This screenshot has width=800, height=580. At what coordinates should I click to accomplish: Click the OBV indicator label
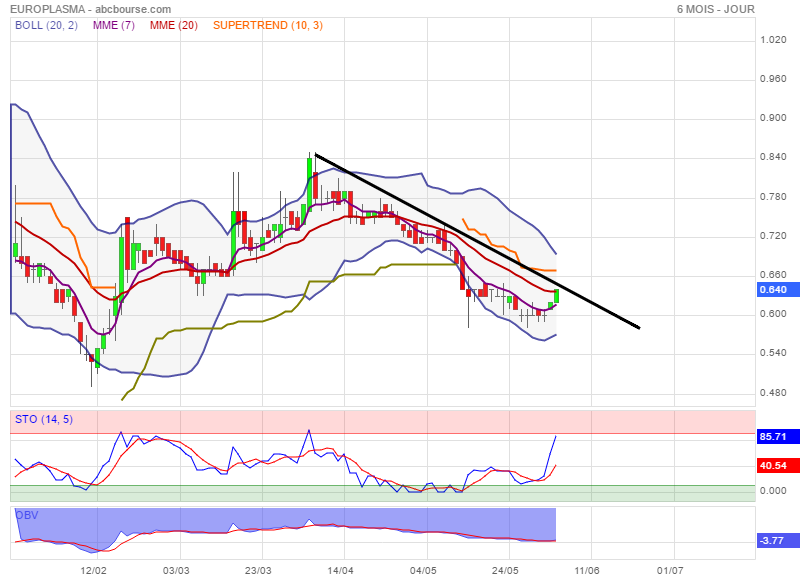point(27,515)
